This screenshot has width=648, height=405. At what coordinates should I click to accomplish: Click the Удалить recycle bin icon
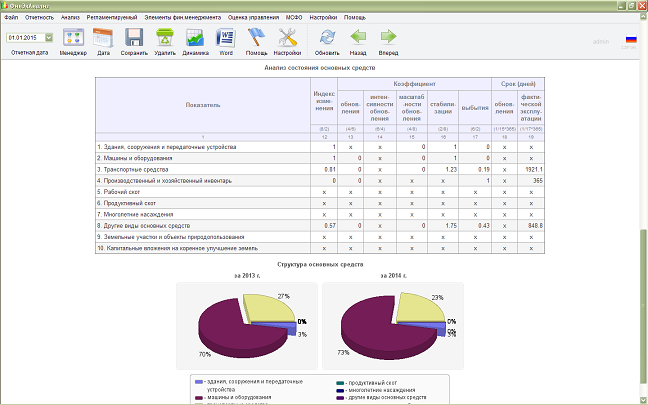pyautogui.click(x=165, y=38)
